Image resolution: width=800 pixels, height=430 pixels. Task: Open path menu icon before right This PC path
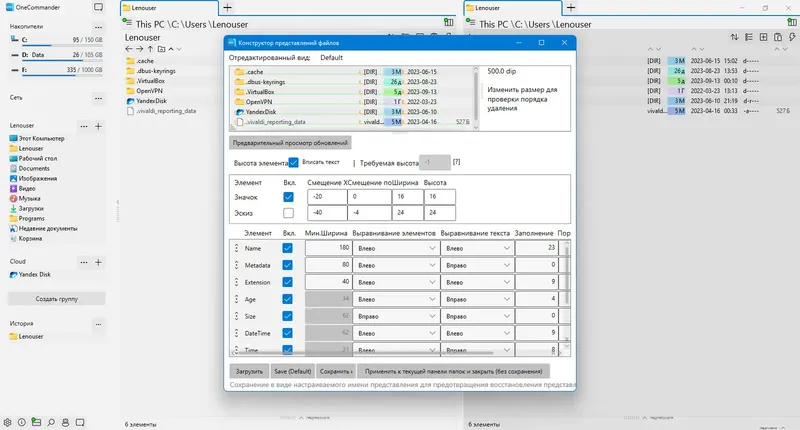pos(470,22)
